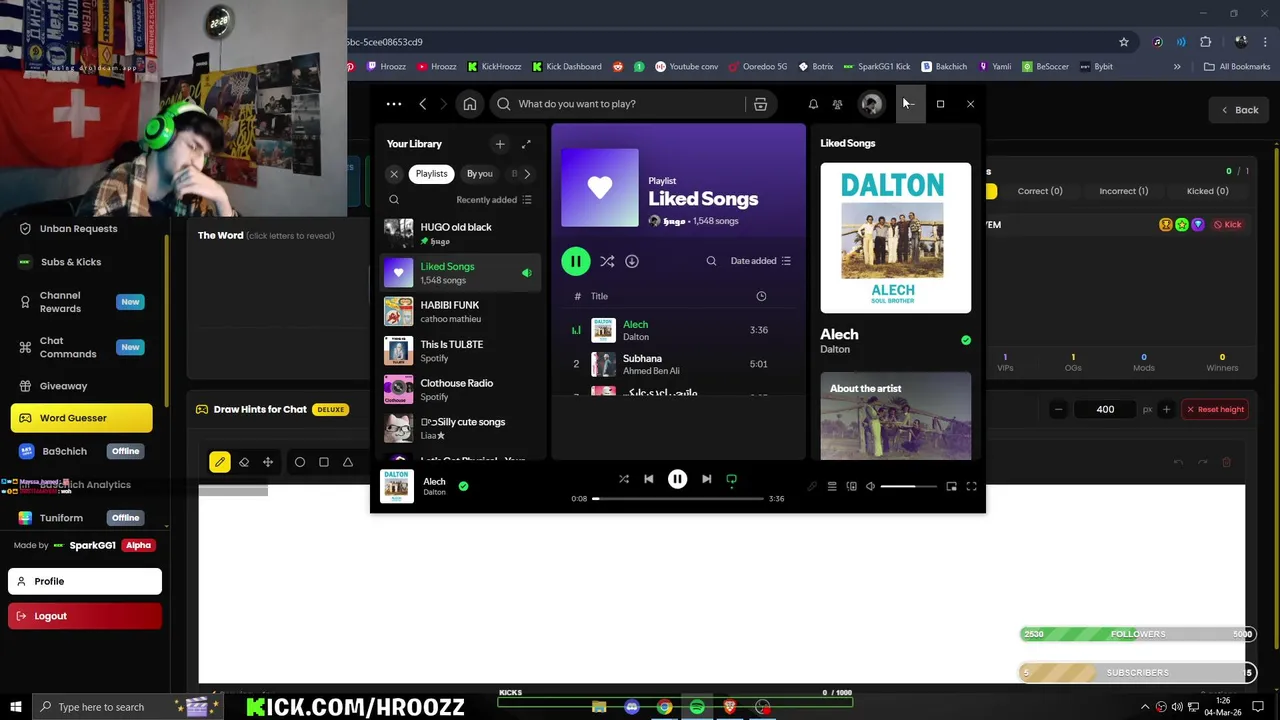Seek on the song progress bar

coord(679,498)
